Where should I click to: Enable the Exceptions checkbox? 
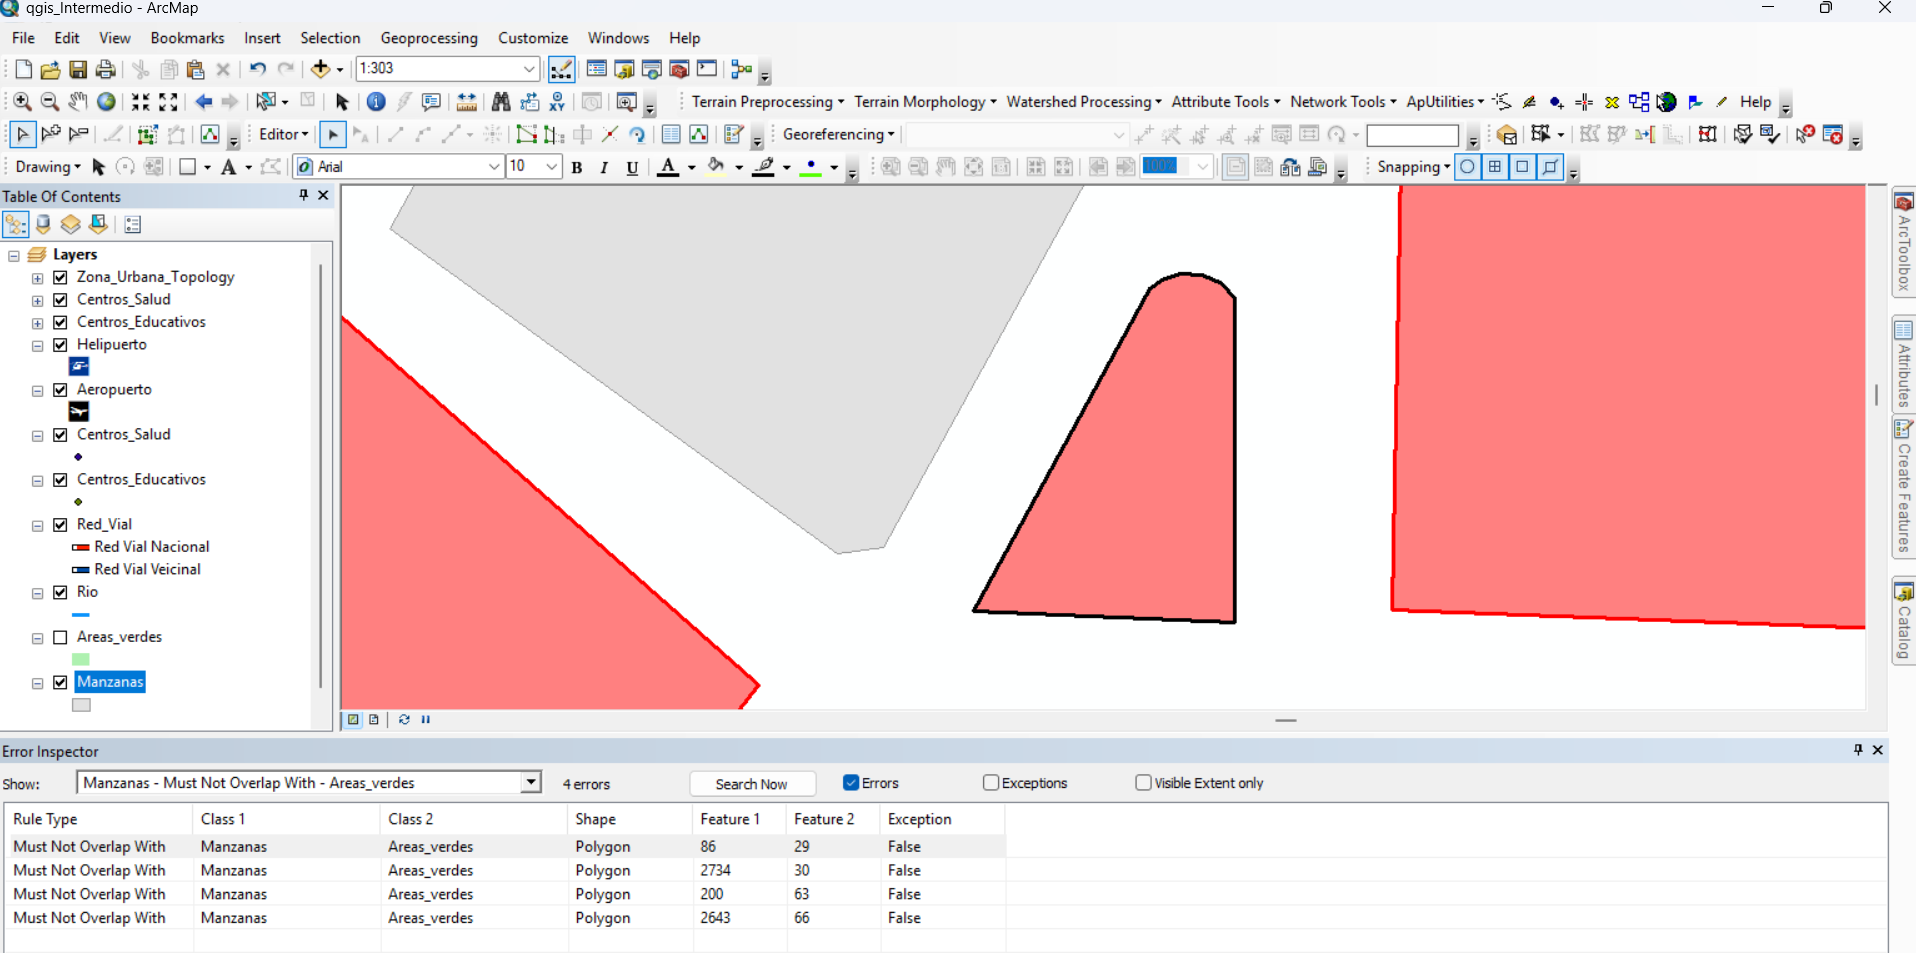pyautogui.click(x=991, y=783)
